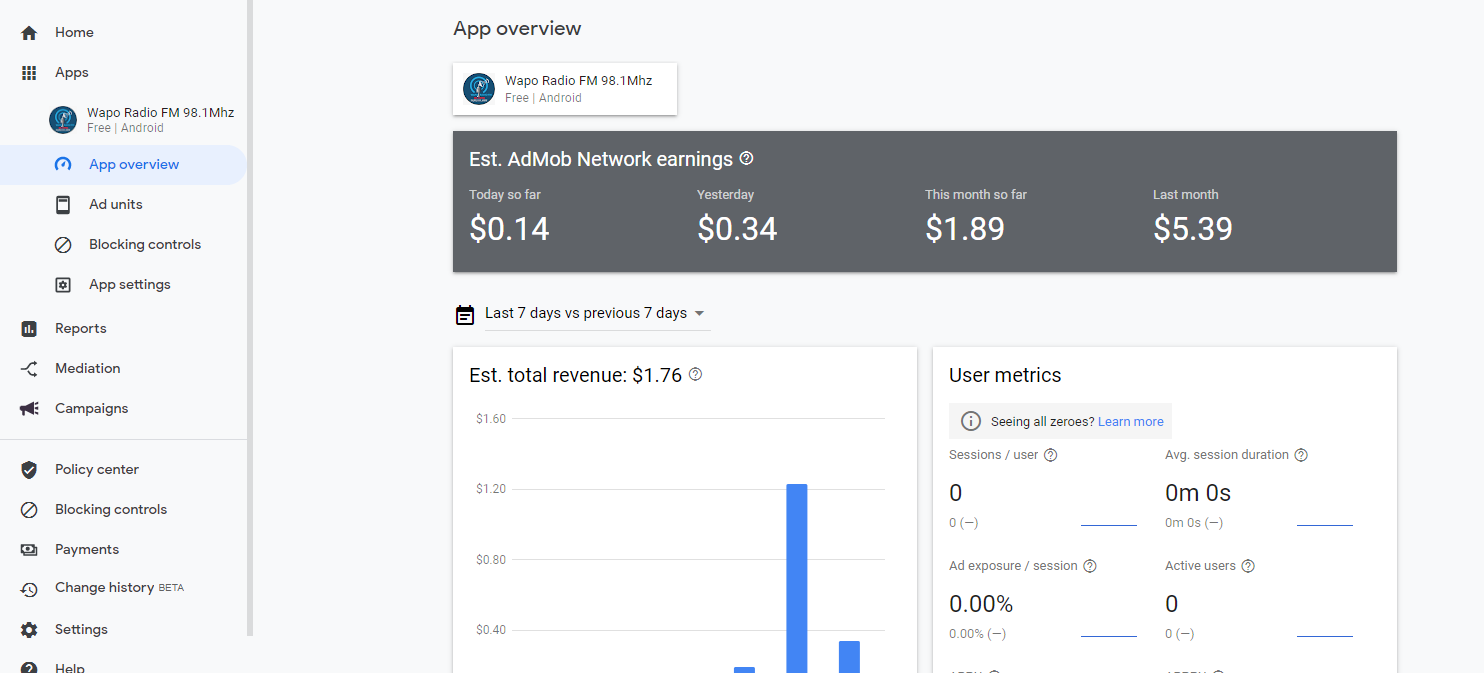Click the date range dropdown arrow
The width and height of the screenshot is (1484, 673).
pos(699,313)
